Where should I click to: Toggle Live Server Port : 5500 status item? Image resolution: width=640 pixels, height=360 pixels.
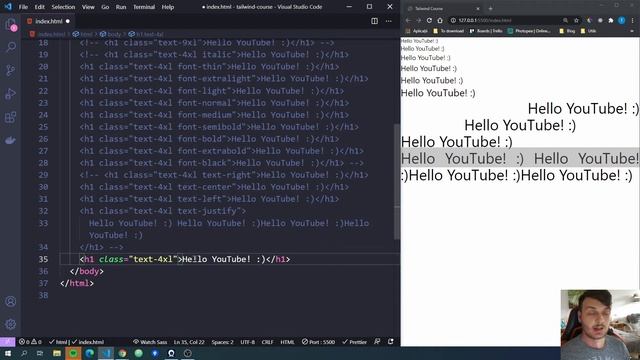pos(318,342)
